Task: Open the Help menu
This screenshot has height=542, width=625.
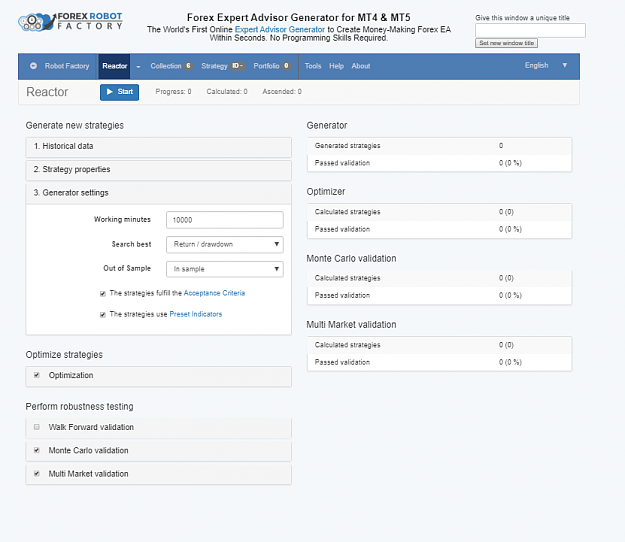Action: (x=336, y=66)
